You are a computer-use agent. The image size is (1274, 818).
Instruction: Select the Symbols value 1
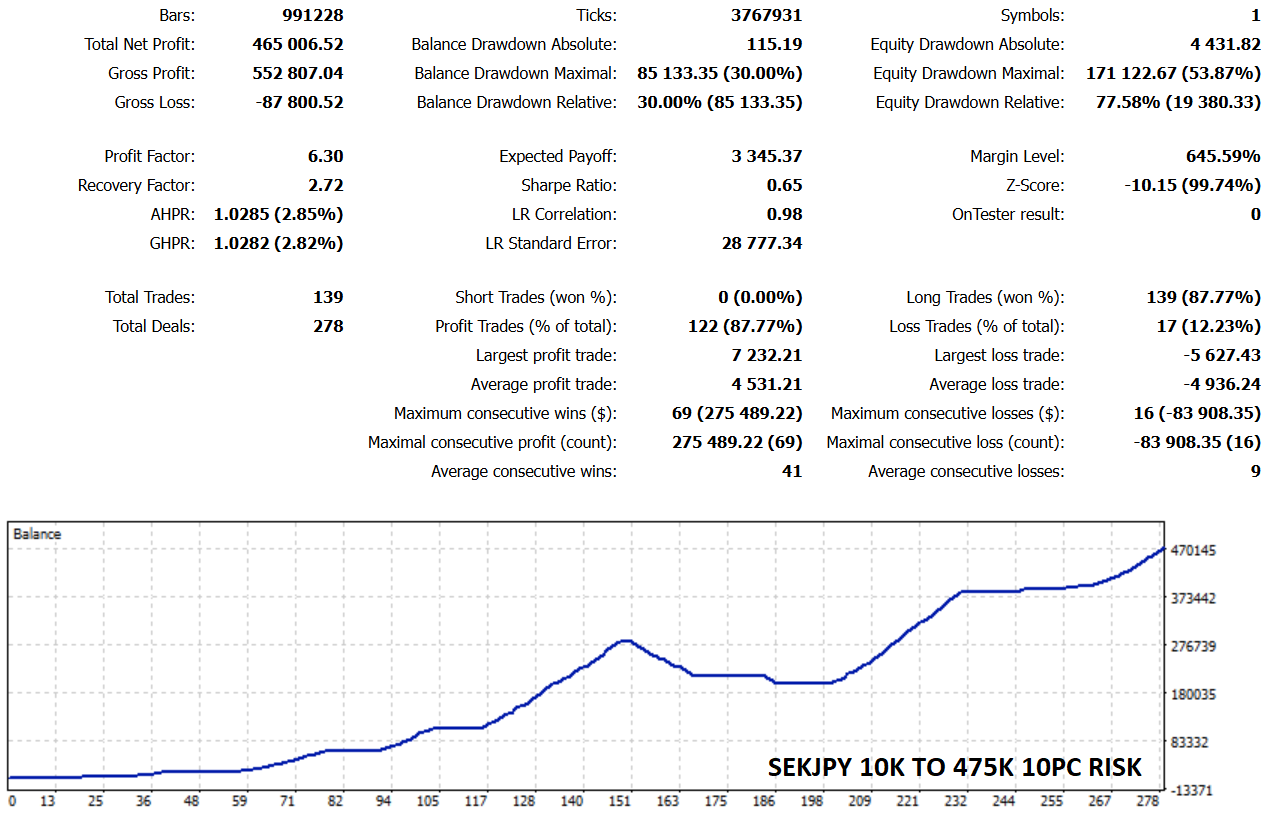(1256, 16)
